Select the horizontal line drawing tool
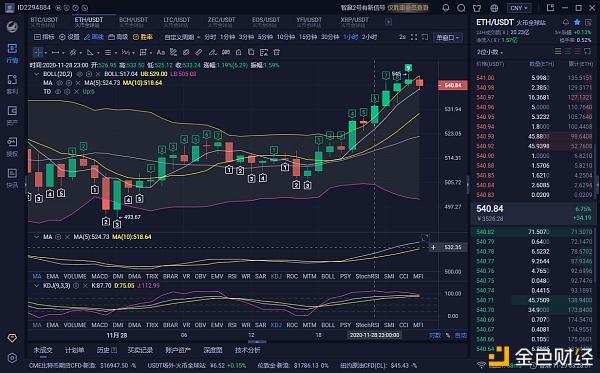Viewport: 600px width, 373px height. (55, 52)
